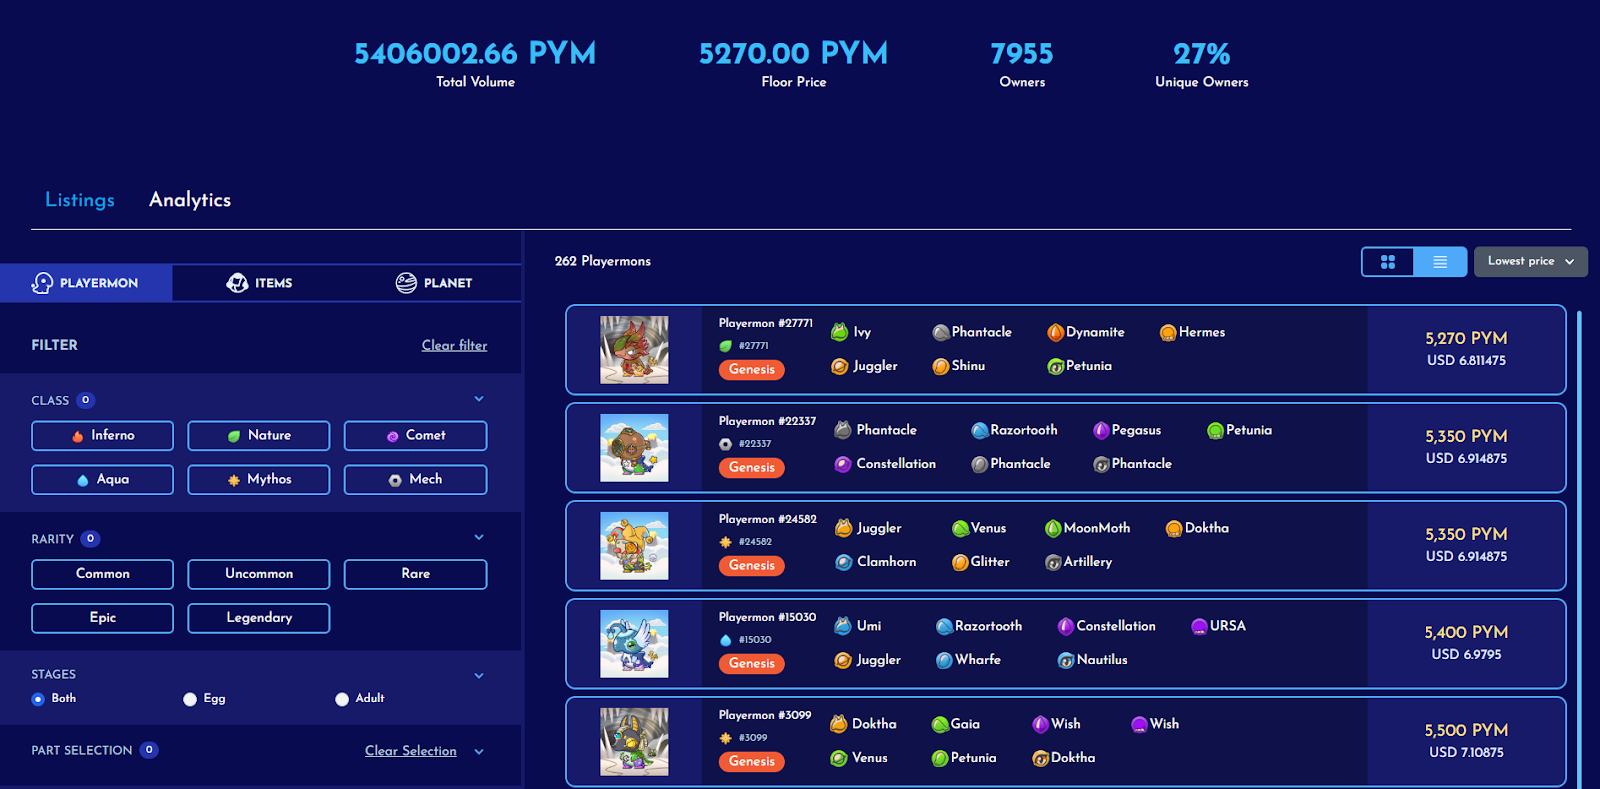Viewport: 1600px width, 789px height.
Task: Click the listings vertical scrollbar
Action: click(1579, 550)
